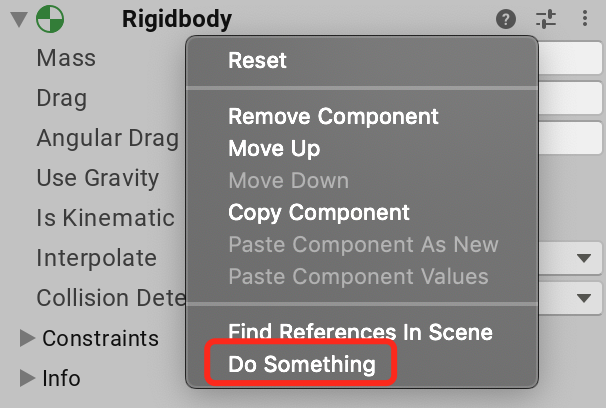Click the Use Gravity property label
Viewport: 606px width, 408px height.
(98, 178)
